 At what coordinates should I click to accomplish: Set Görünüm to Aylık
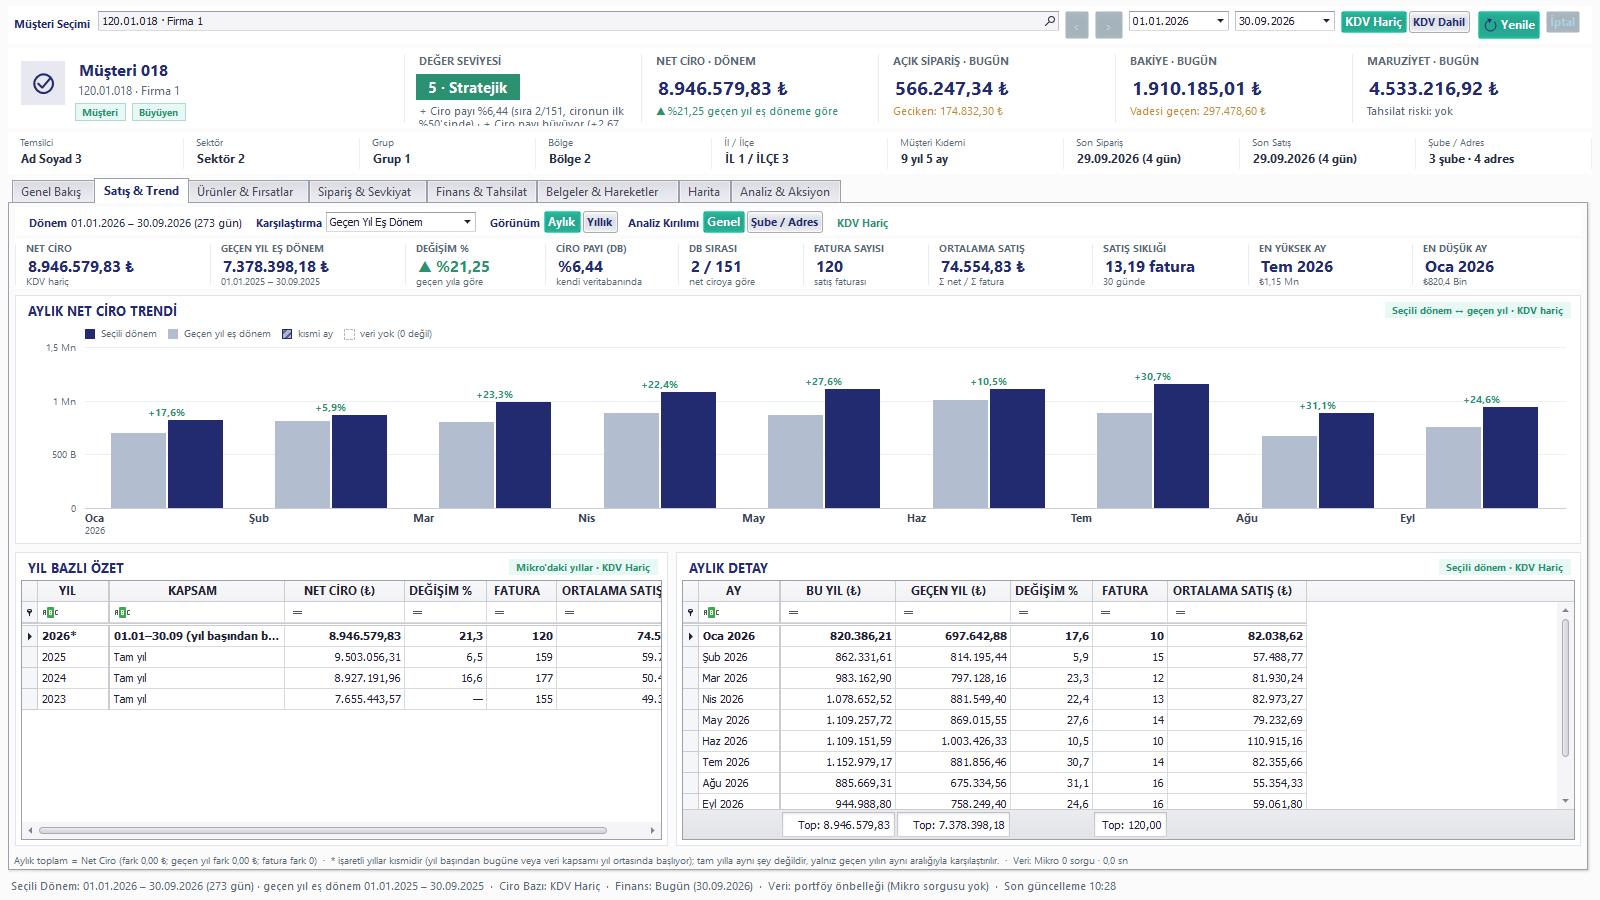pos(562,222)
